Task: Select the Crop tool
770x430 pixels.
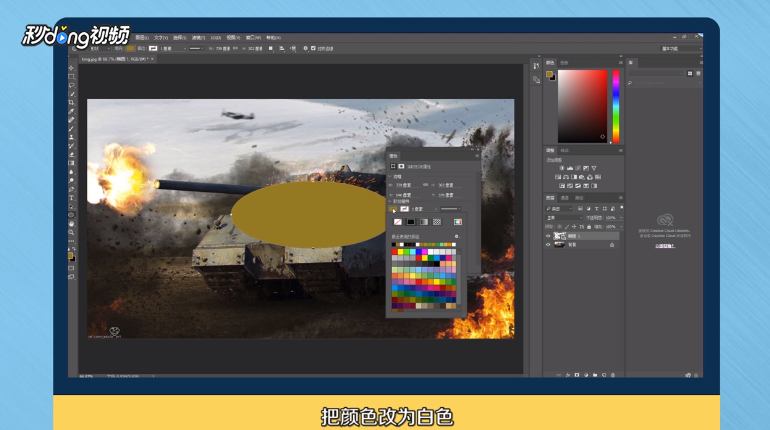Action: coord(72,103)
